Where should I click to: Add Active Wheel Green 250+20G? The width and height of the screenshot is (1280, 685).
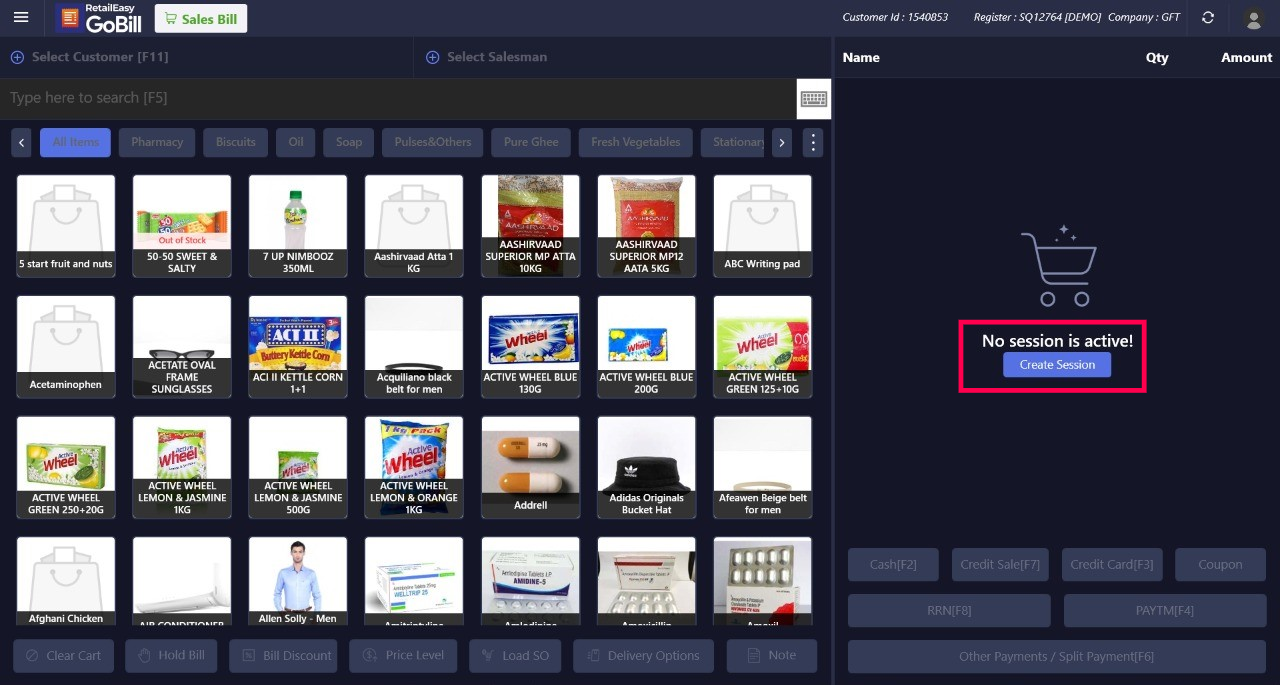(66, 468)
